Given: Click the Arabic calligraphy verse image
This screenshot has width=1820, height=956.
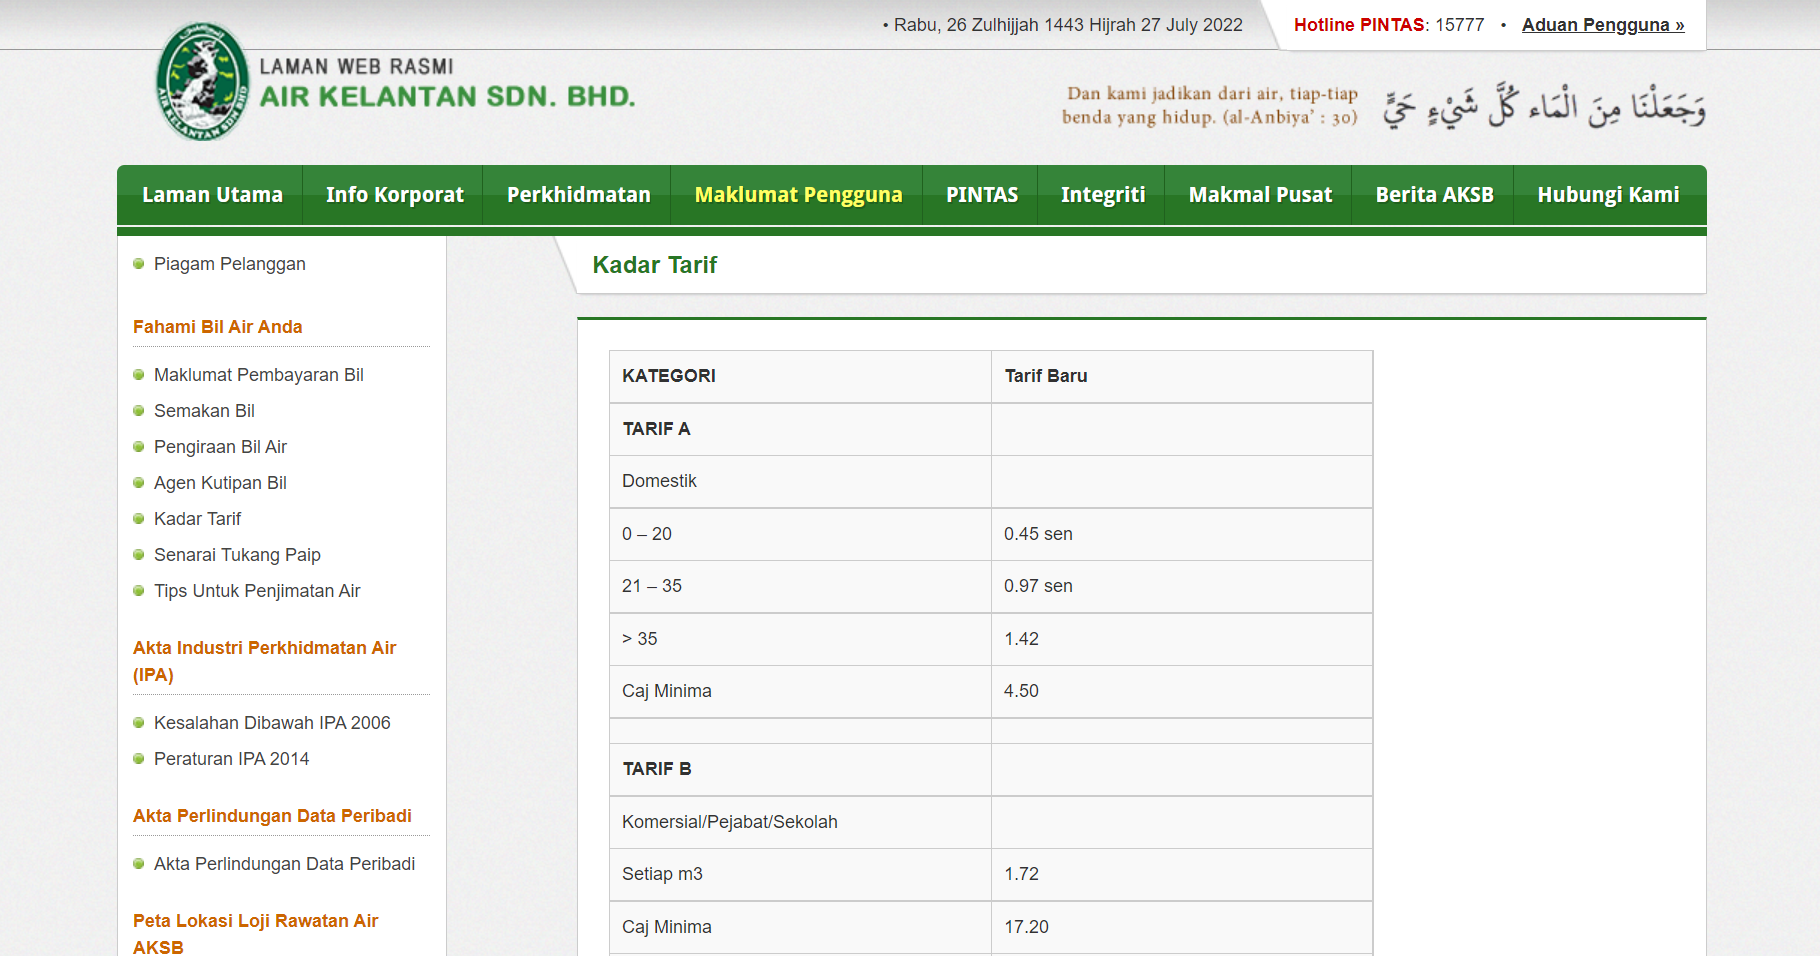Looking at the screenshot, I should click(1544, 106).
